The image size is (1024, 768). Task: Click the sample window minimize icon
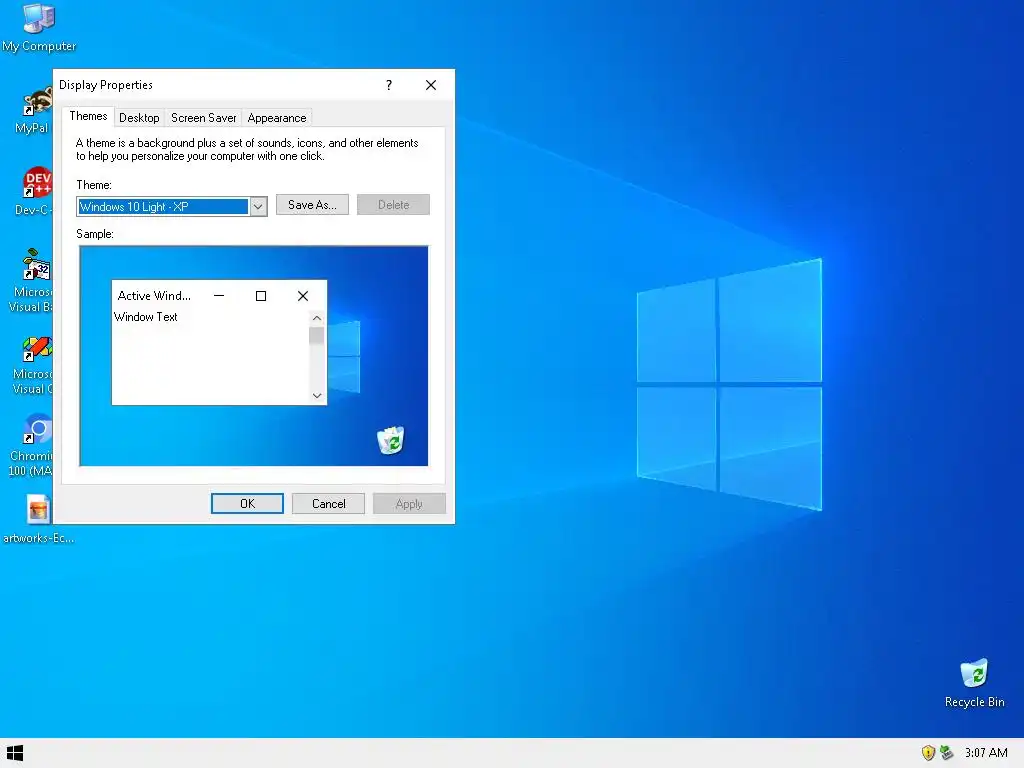click(219, 296)
